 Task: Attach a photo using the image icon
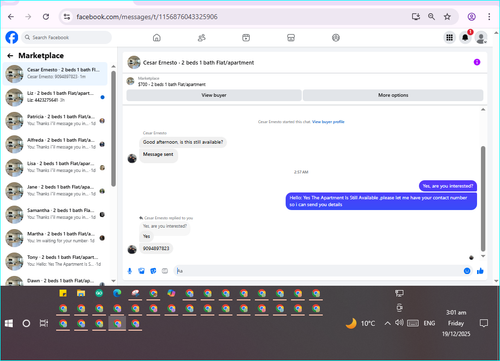click(x=141, y=271)
